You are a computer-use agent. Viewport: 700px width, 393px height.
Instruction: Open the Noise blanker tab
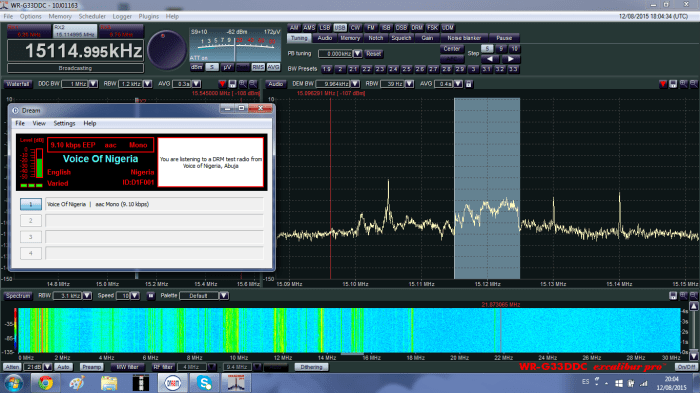[464, 38]
